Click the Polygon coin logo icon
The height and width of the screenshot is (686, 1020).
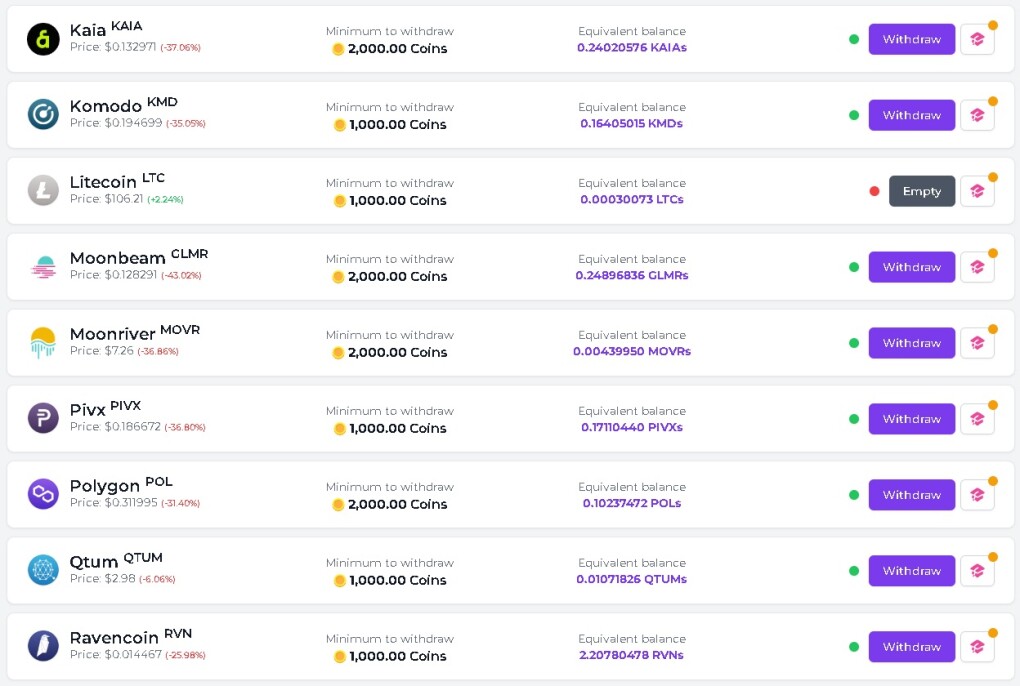coord(43,495)
